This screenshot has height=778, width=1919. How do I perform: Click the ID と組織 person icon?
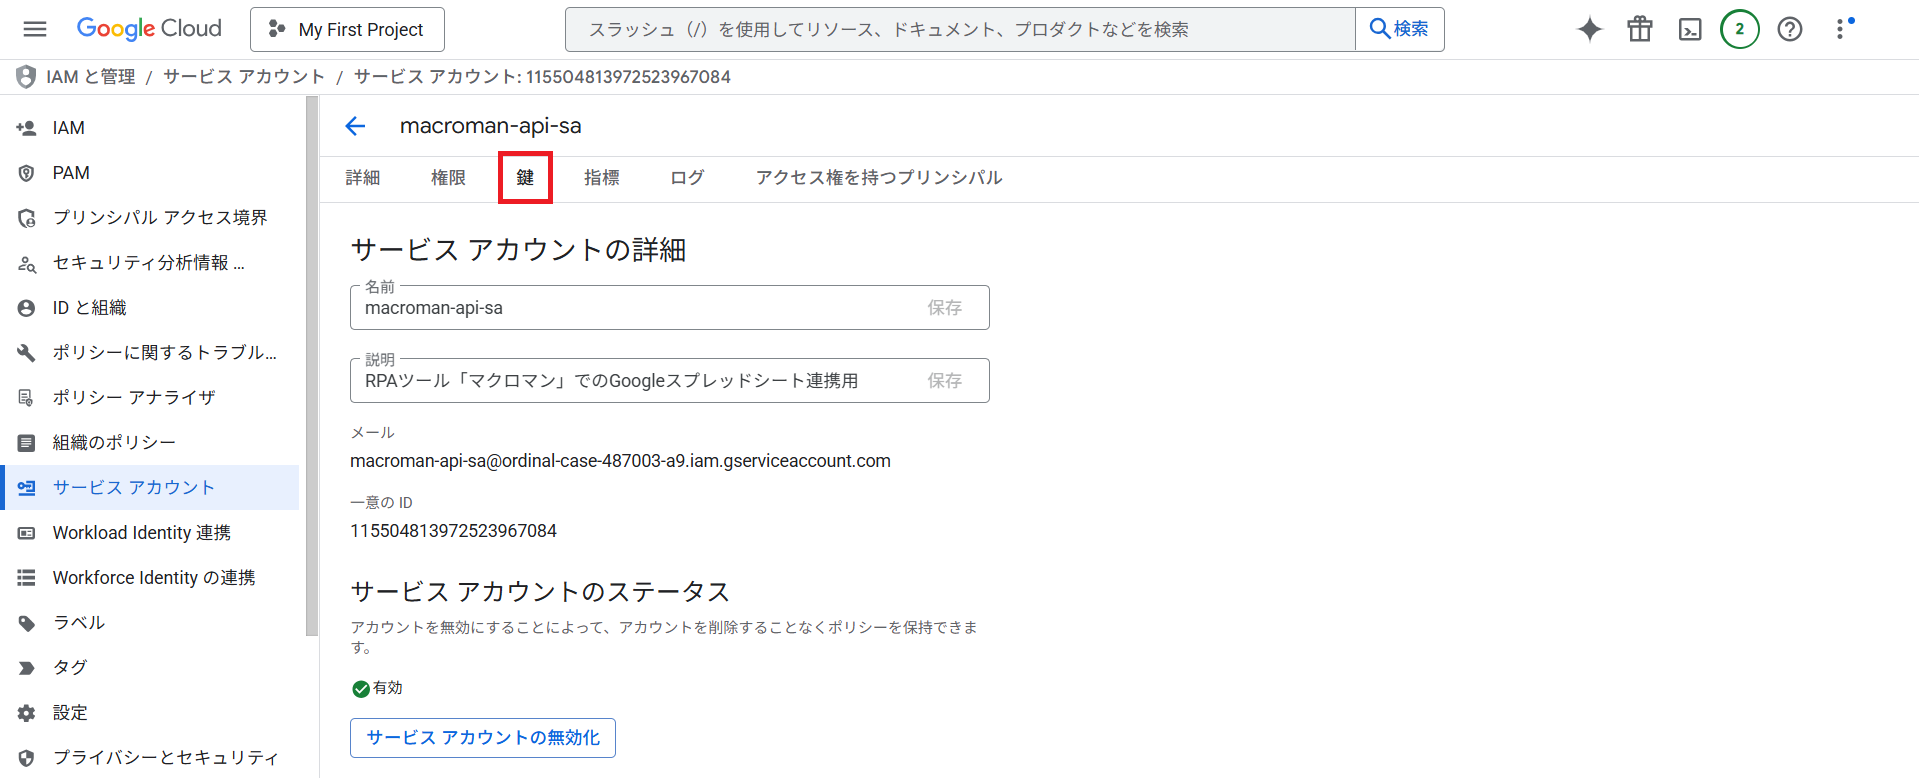point(27,308)
